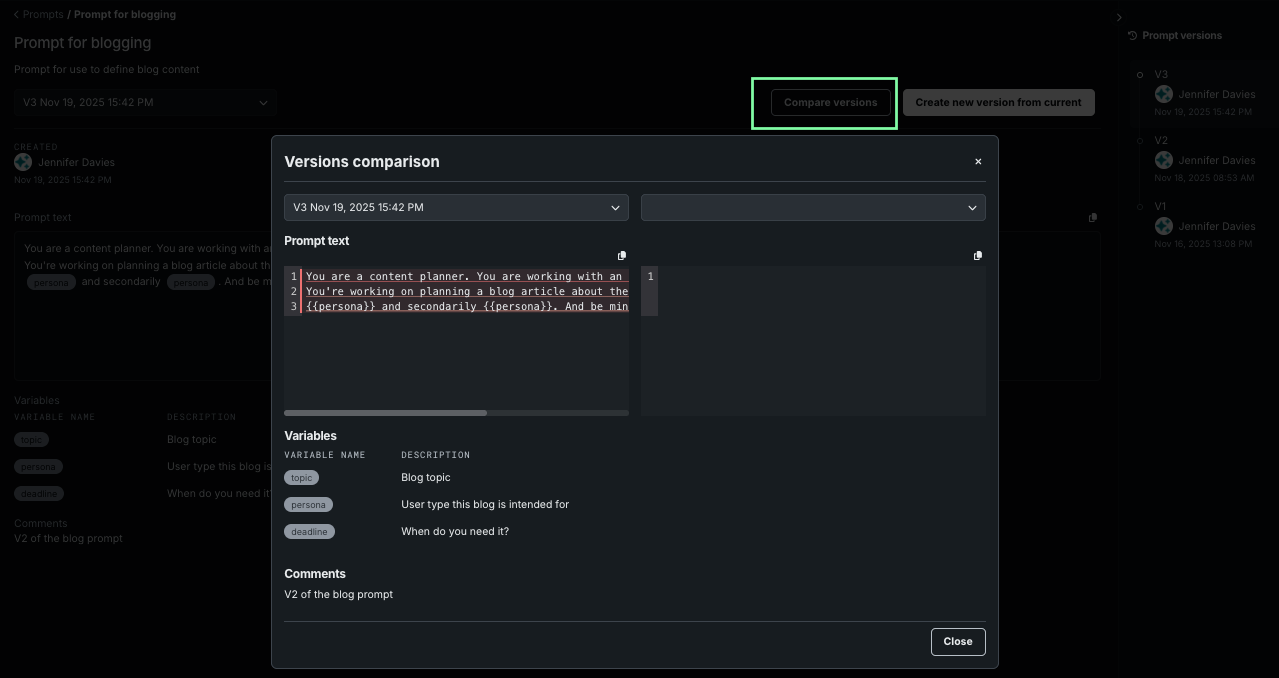Copy prompt text on main page
Image resolution: width=1279 pixels, height=678 pixels.
(1092, 218)
